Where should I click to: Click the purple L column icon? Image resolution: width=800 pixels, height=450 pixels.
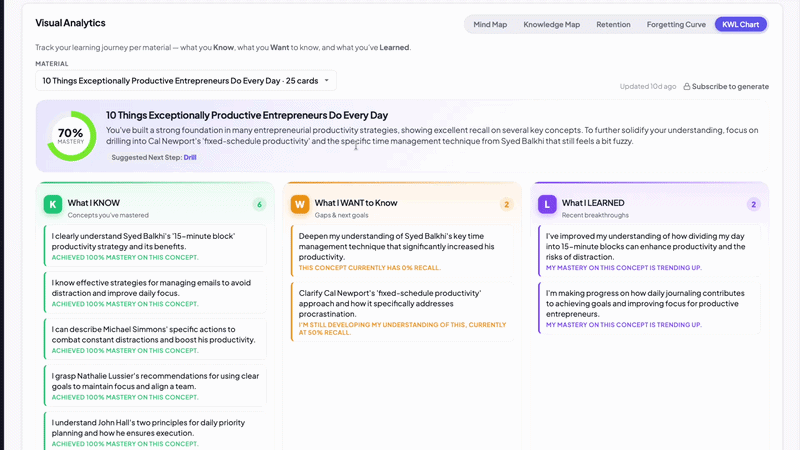point(547,204)
